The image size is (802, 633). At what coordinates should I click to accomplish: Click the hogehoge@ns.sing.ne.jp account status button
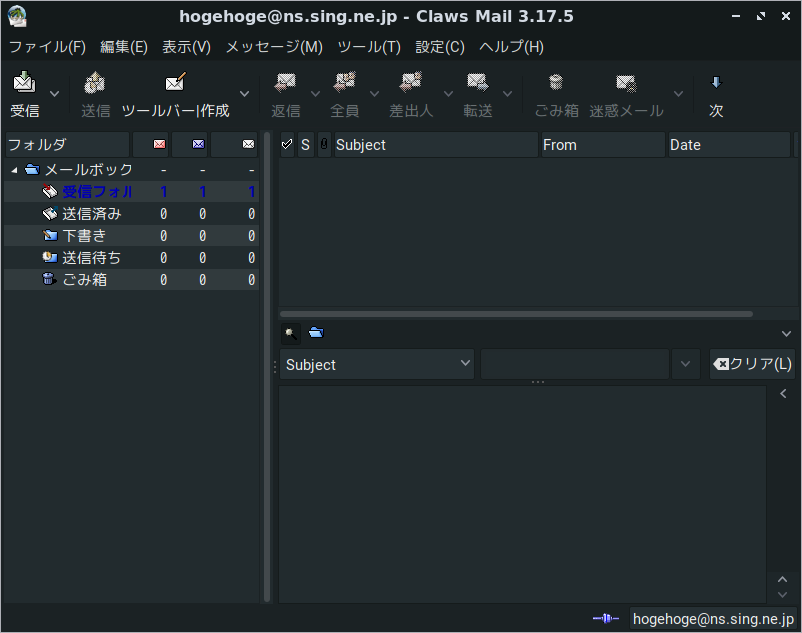(713, 619)
